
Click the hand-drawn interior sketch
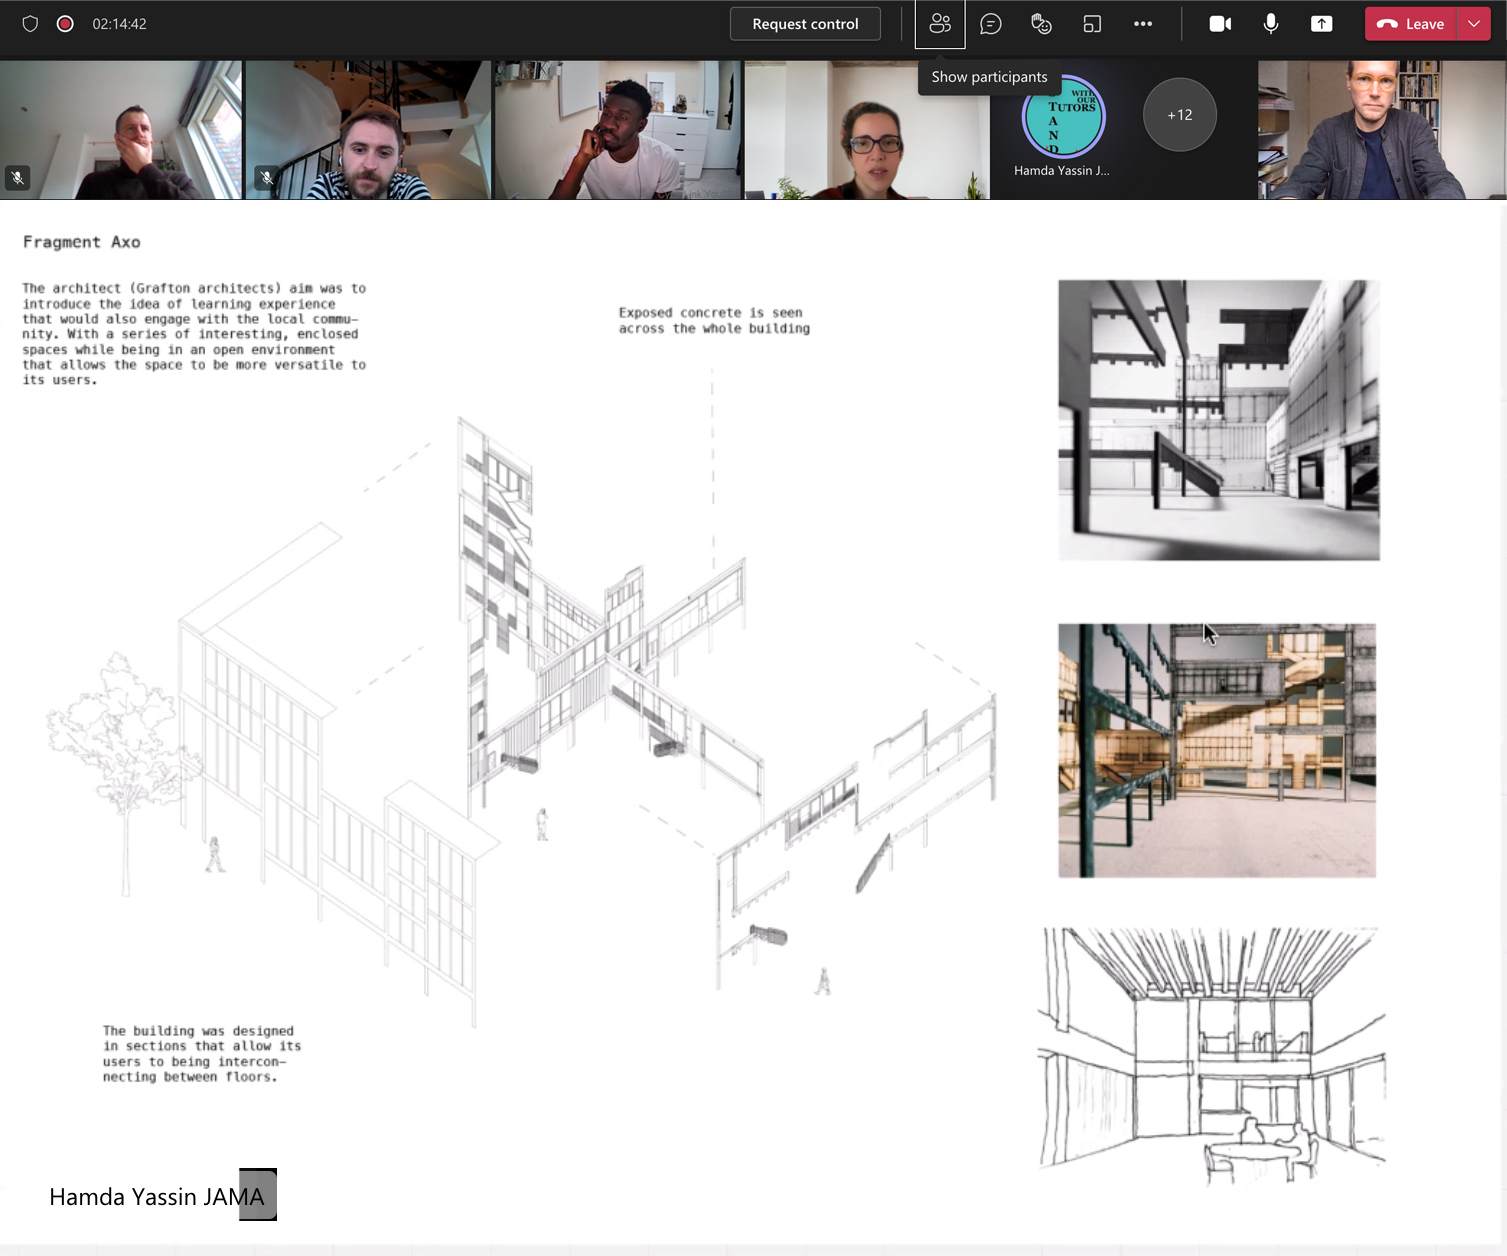point(1212,1055)
